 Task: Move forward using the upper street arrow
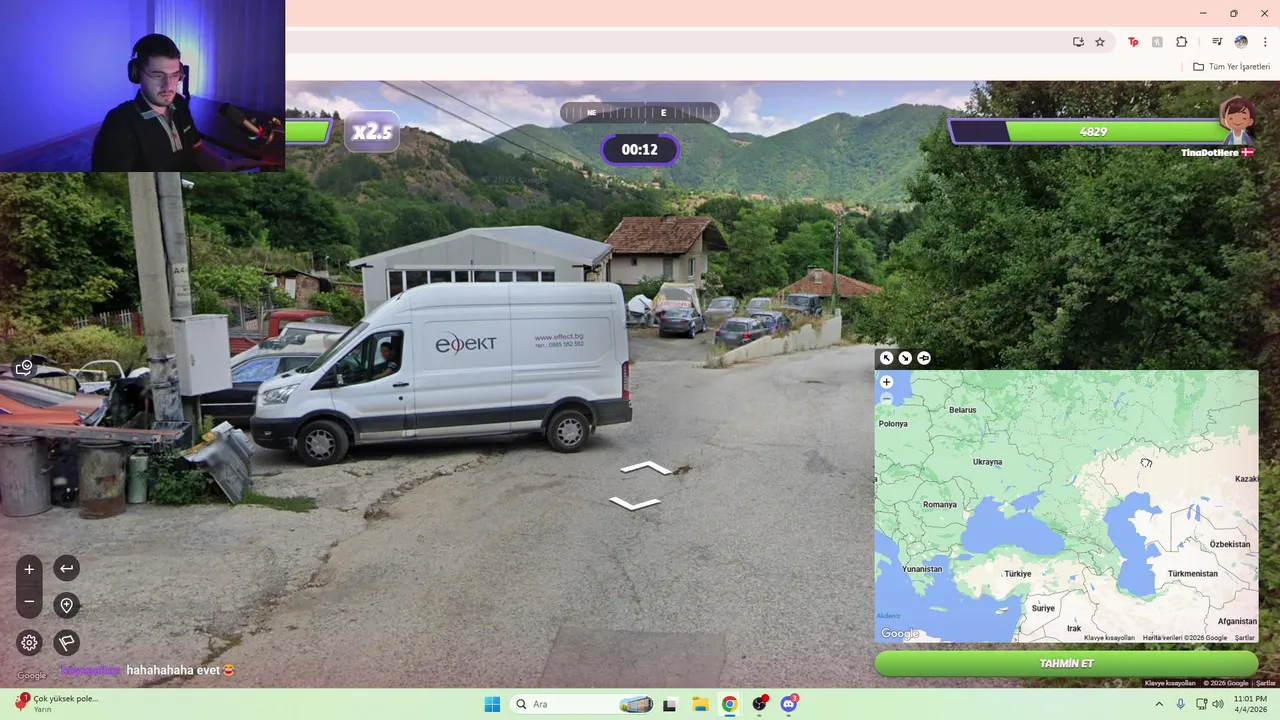[x=646, y=467]
